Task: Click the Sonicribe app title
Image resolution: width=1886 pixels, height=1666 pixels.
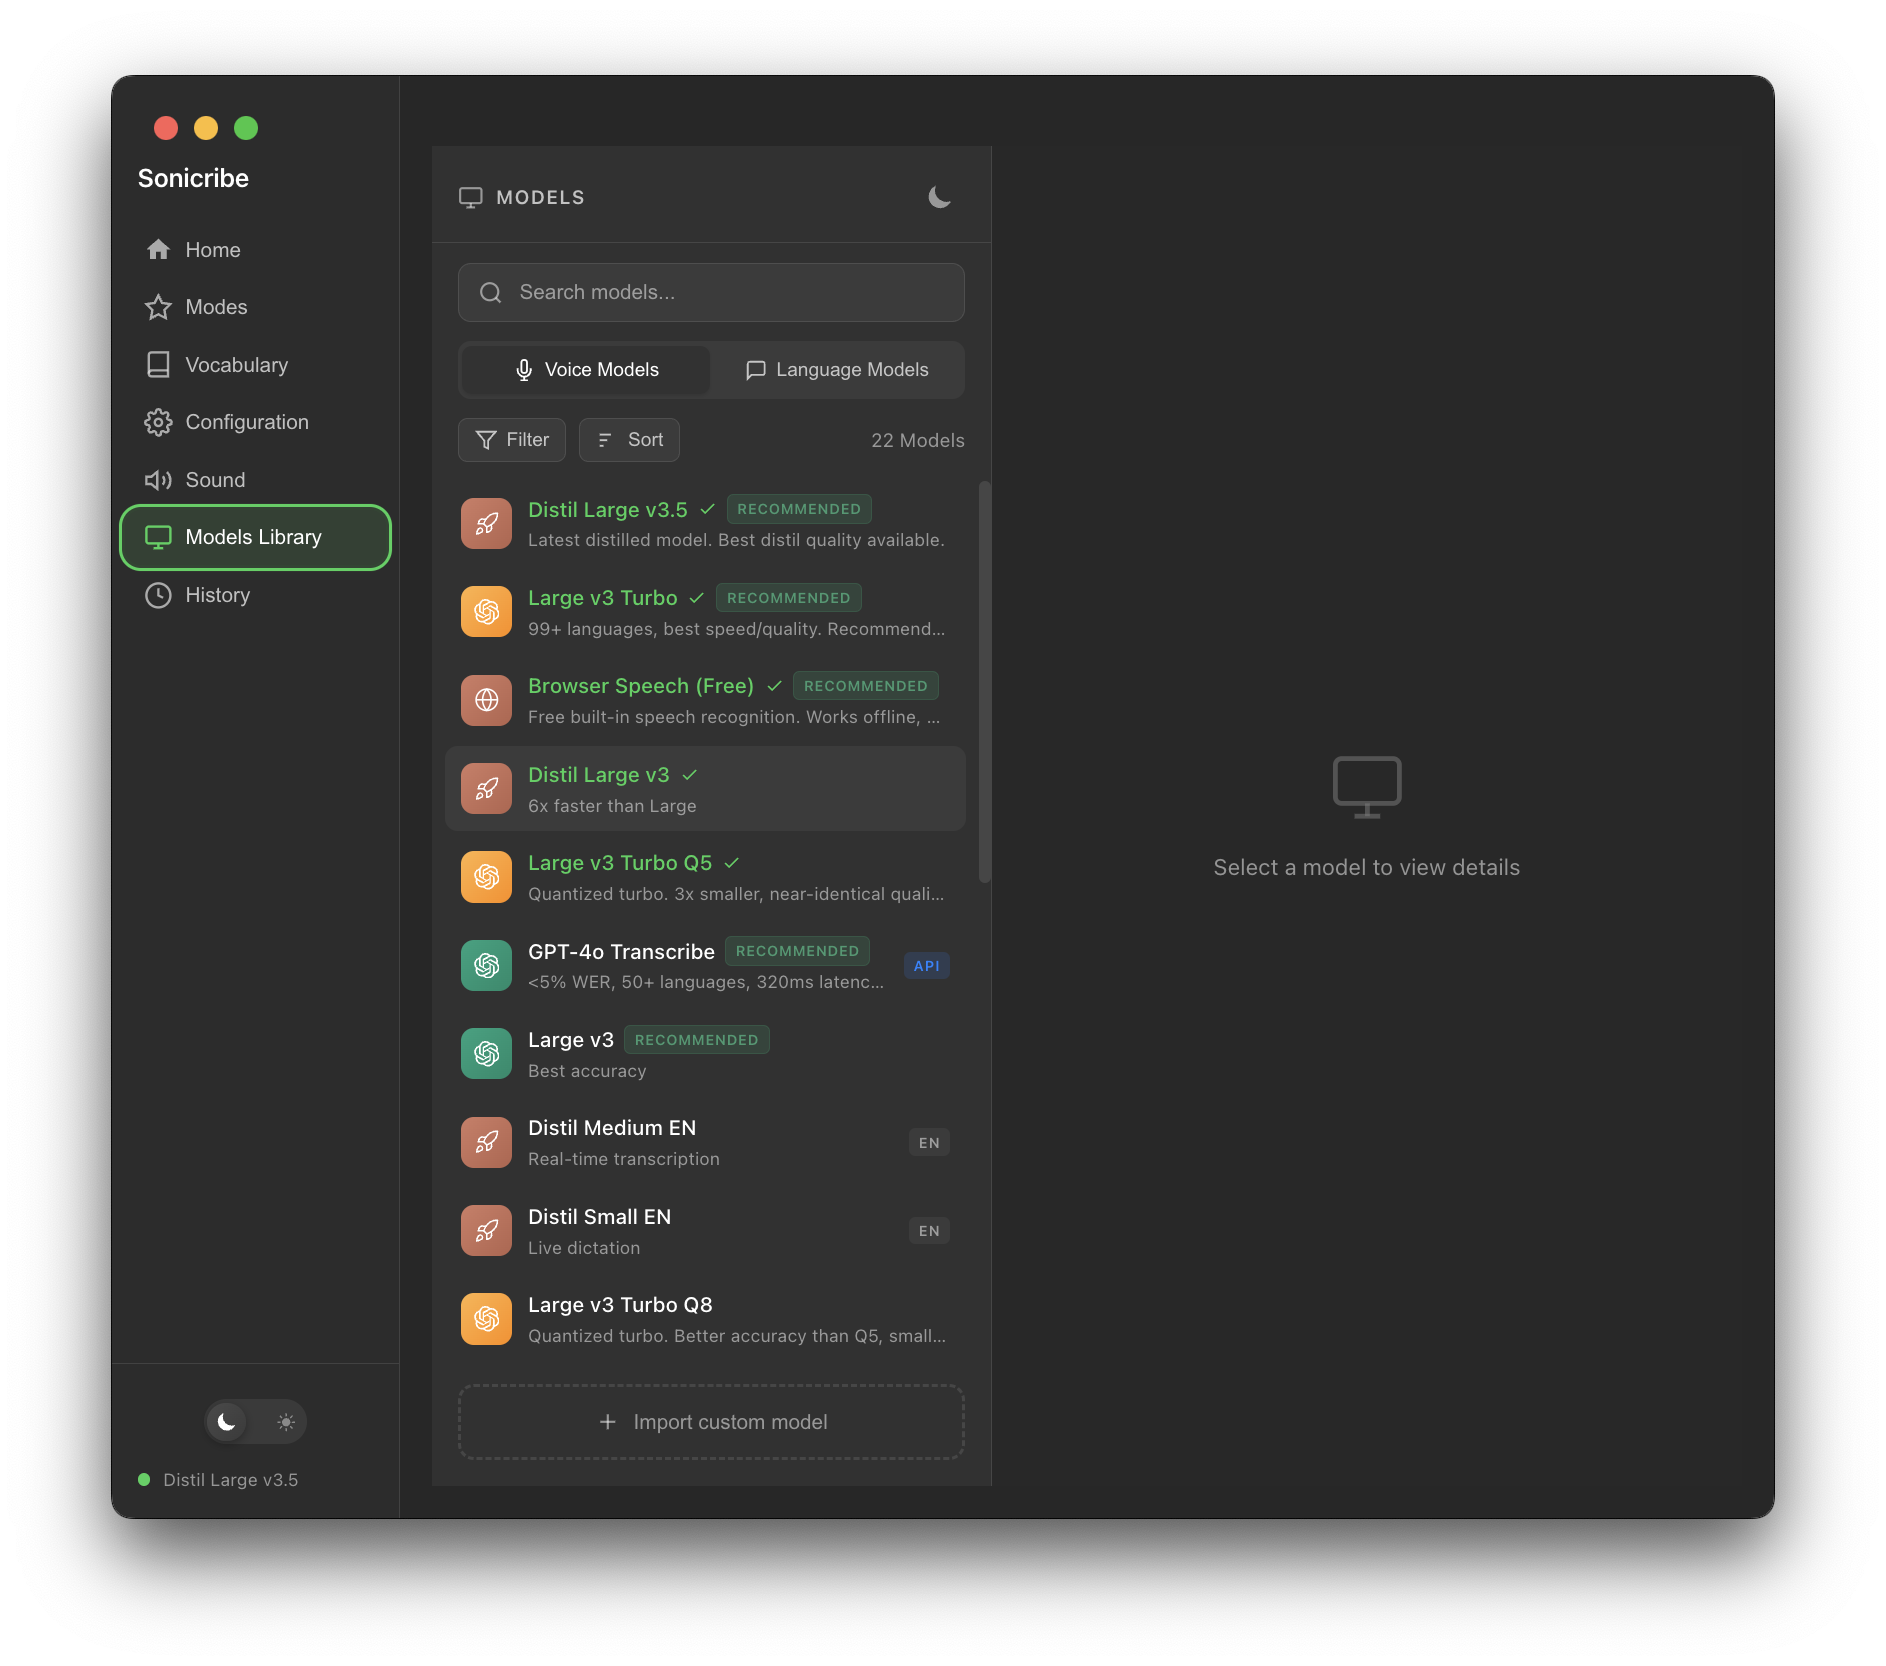Action: [193, 178]
